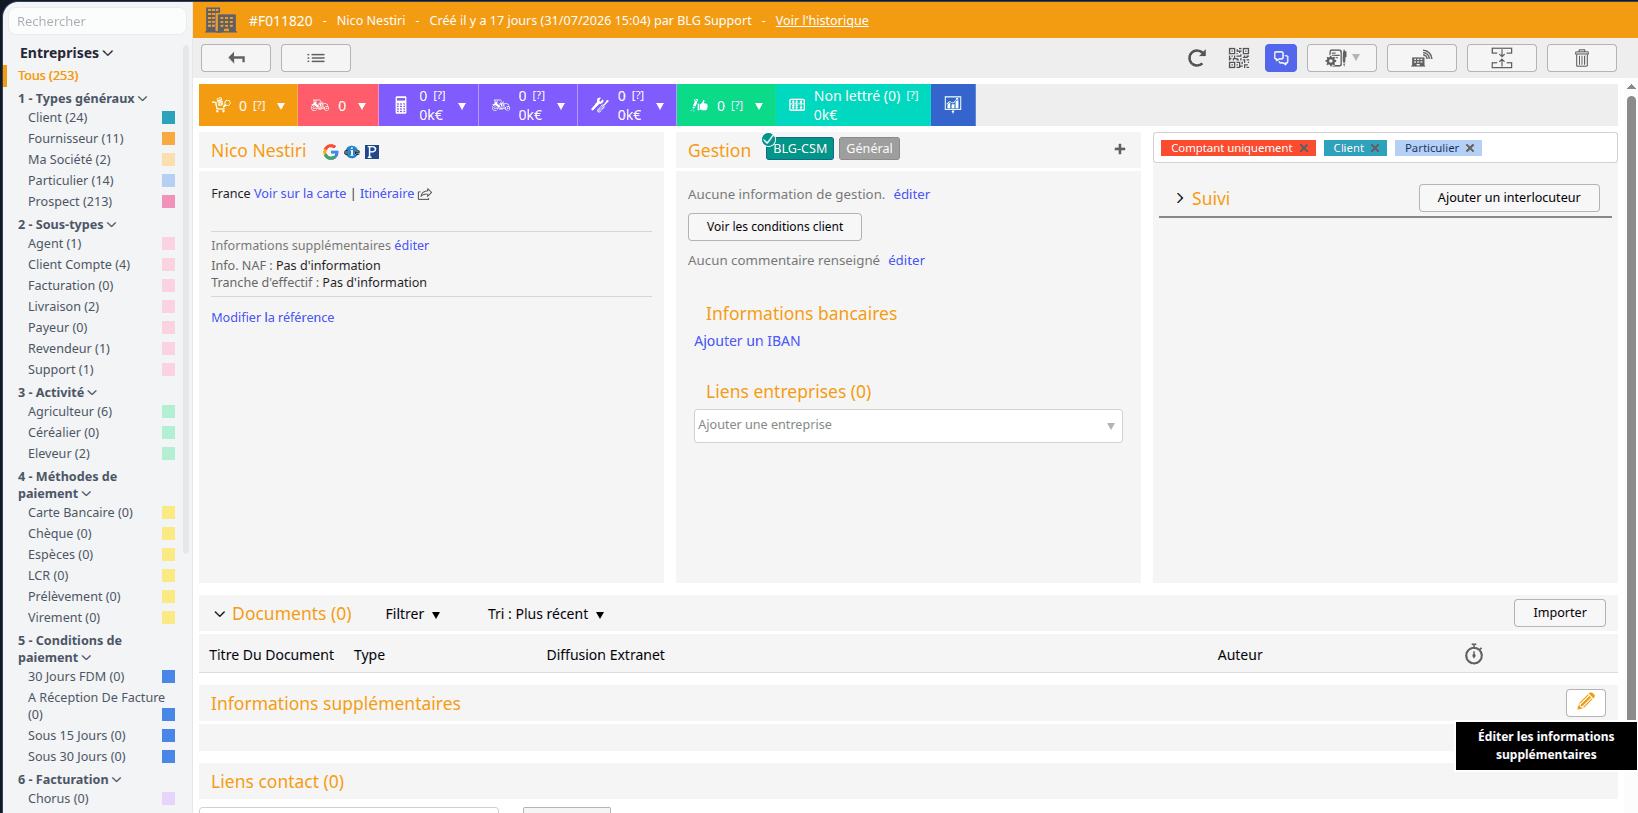Select the Tous (253) filter
The image size is (1638, 813).
(48, 75)
